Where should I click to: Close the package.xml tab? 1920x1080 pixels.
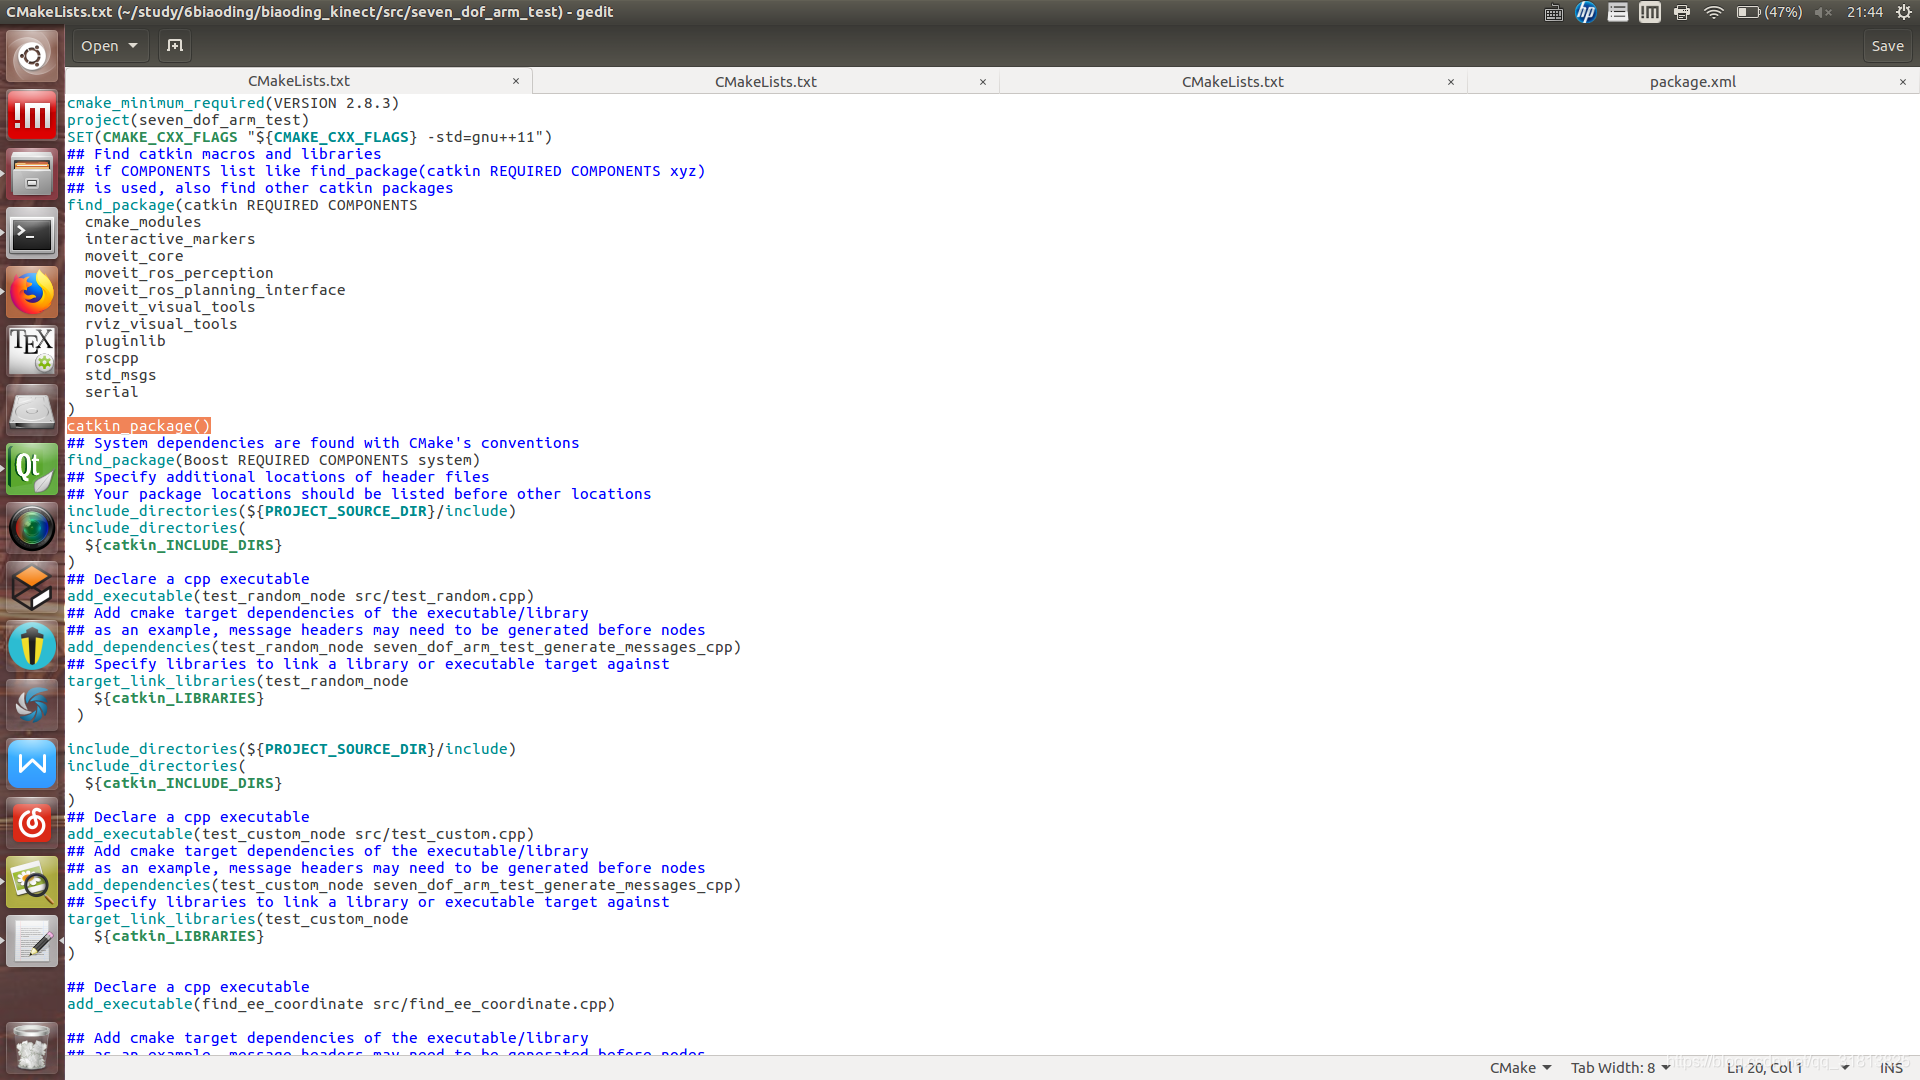click(1902, 82)
